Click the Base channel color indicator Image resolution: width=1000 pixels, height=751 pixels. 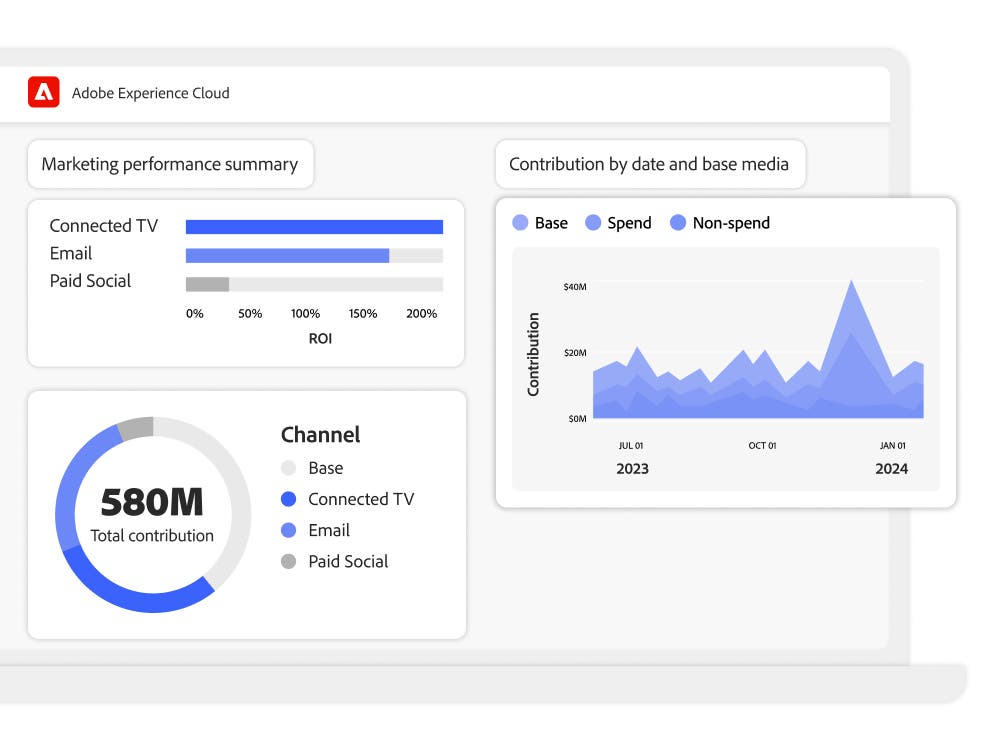point(289,467)
